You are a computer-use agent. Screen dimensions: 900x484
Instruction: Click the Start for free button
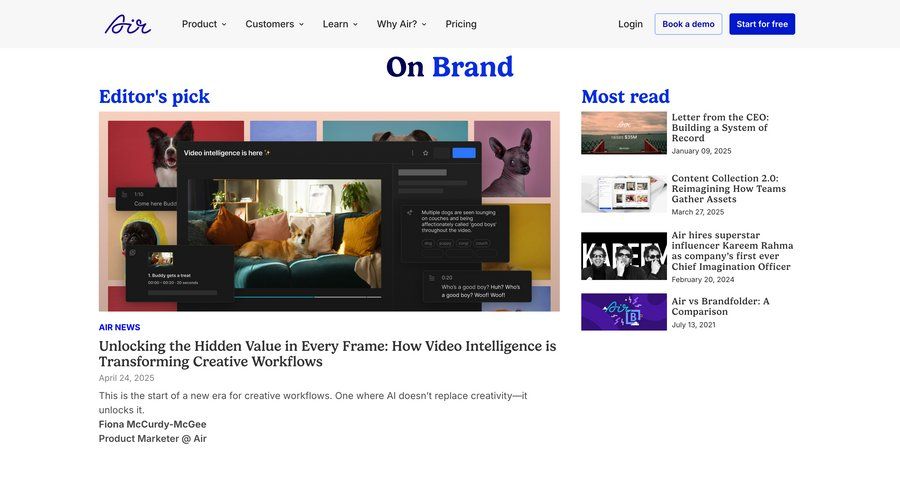pos(761,24)
